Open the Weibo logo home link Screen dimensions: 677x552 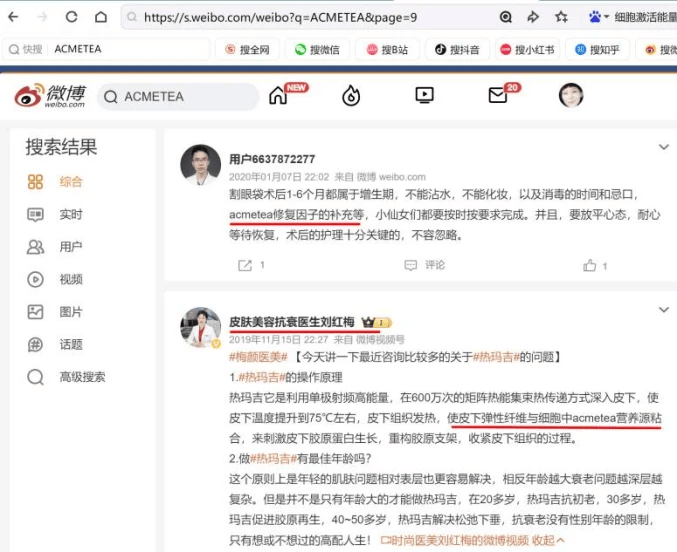pos(50,95)
